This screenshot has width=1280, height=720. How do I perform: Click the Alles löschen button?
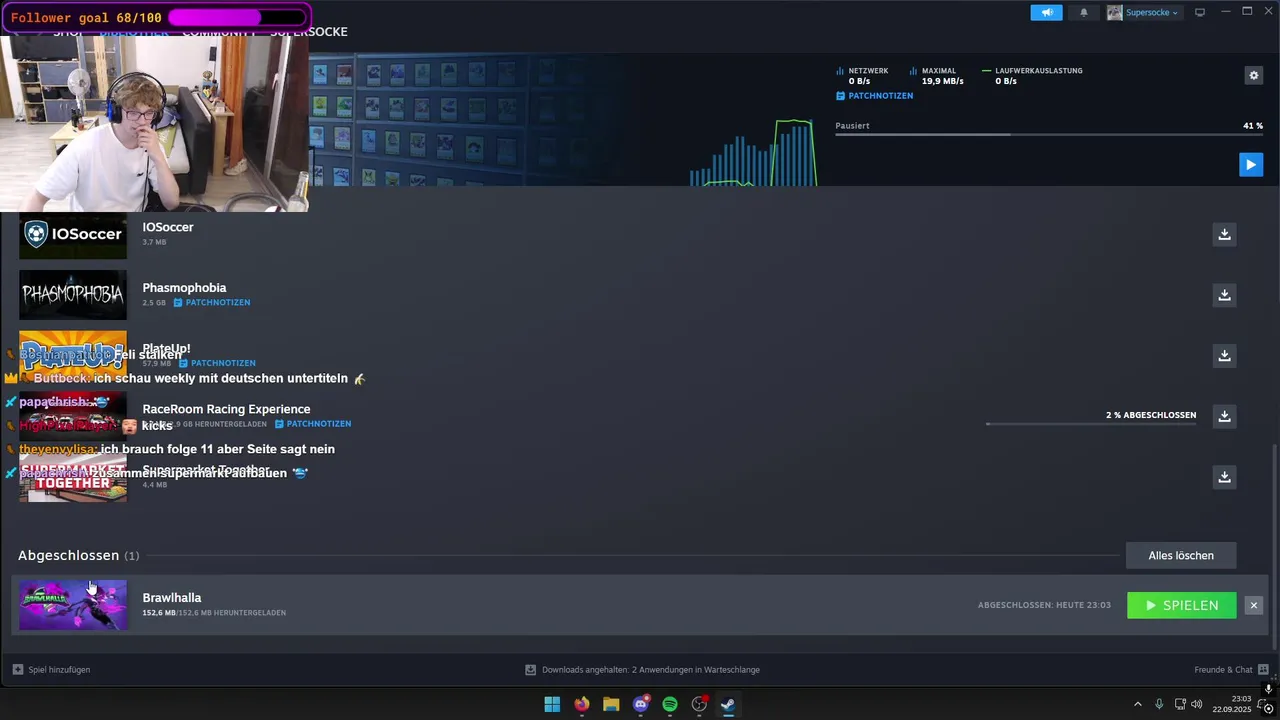[x=1181, y=555]
